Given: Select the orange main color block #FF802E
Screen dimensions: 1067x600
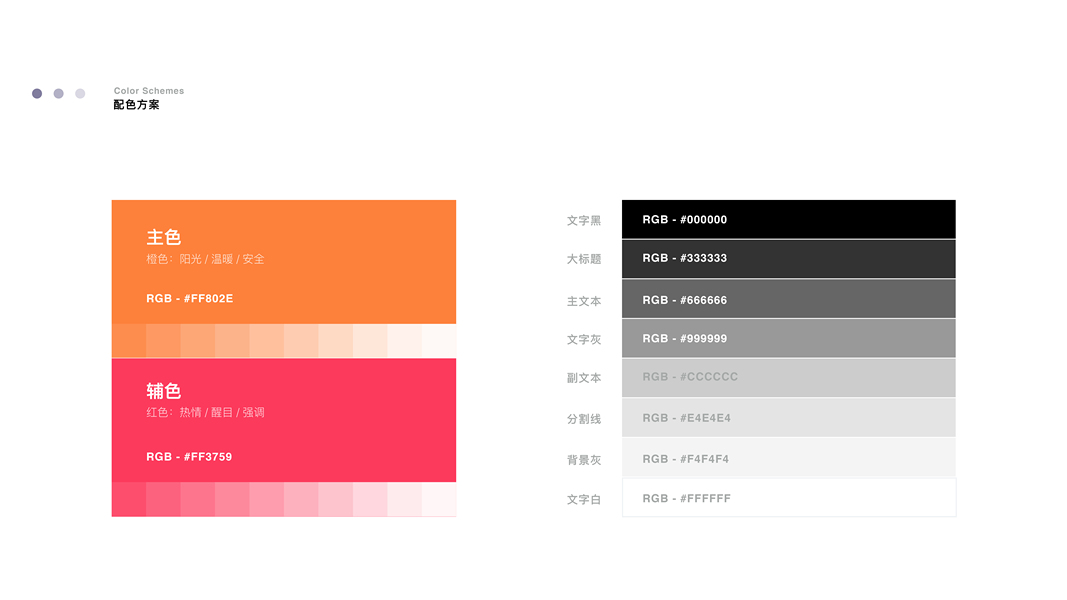Looking at the screenshot, I should coord(284,261).
